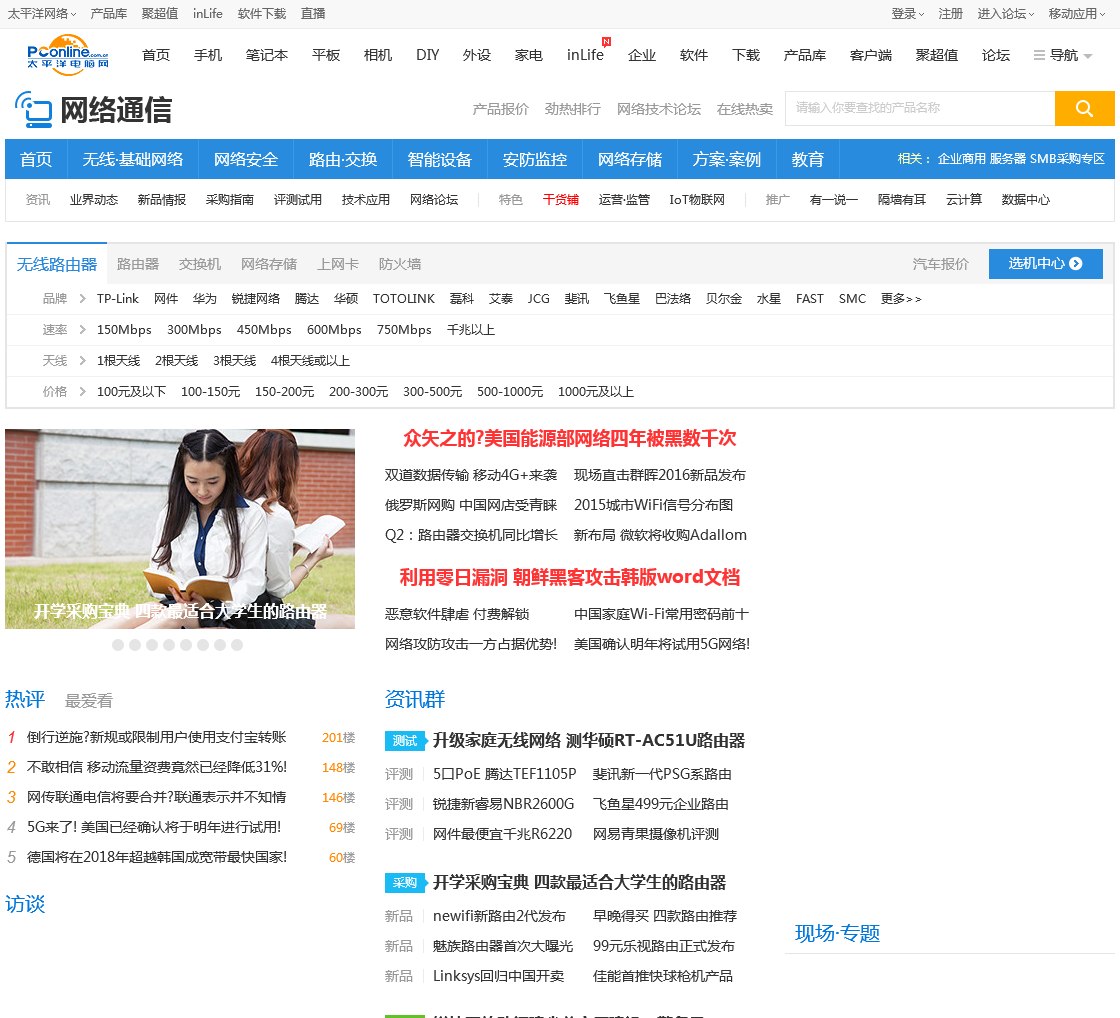Click the fourth carousel dot
The image size is (1120, 1018).
(169, 645)
